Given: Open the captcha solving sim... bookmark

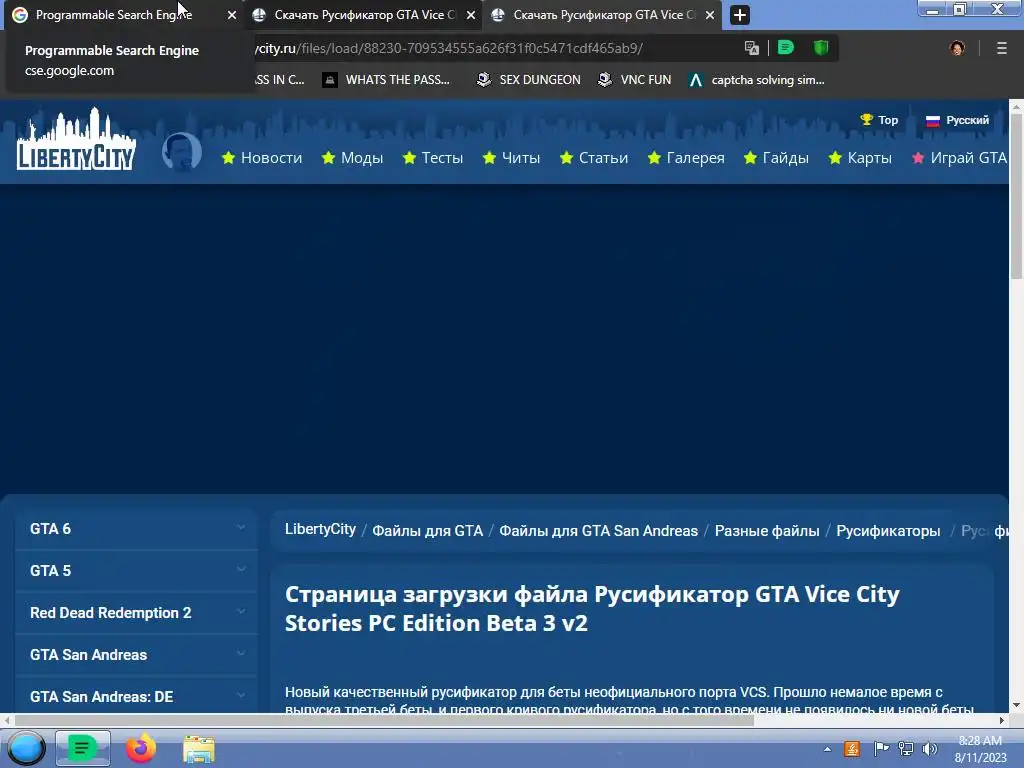Looking at the screenshot, I should [x=757, y=80].
